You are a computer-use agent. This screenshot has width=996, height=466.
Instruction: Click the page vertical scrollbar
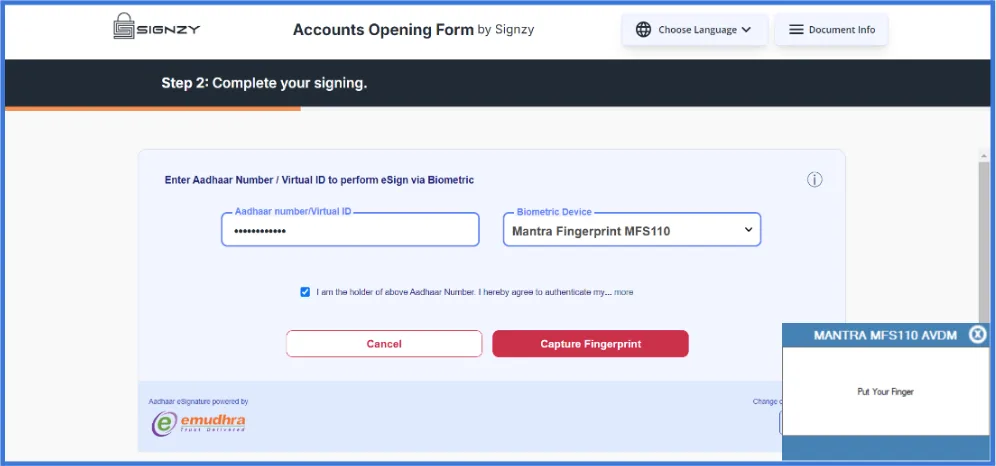[x=984, y=235]
